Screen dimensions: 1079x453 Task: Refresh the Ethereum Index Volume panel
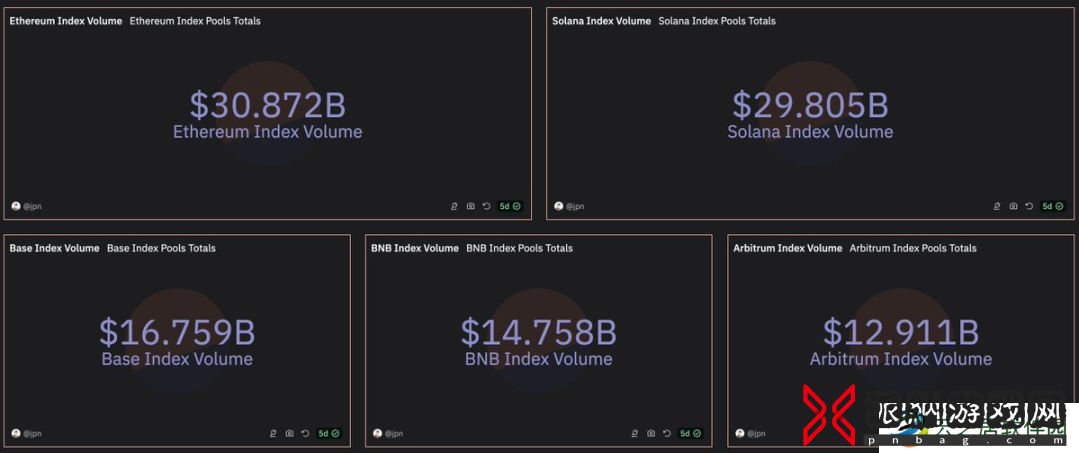487,206
